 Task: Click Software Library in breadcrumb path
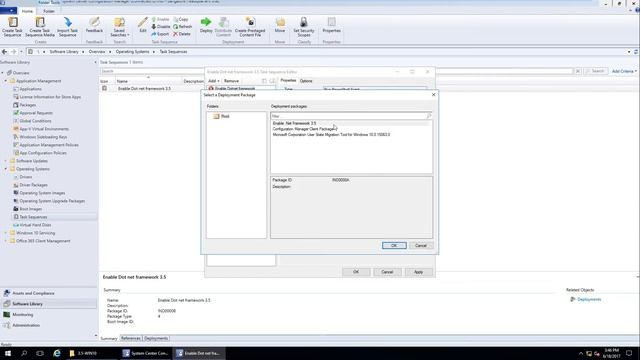64,52
